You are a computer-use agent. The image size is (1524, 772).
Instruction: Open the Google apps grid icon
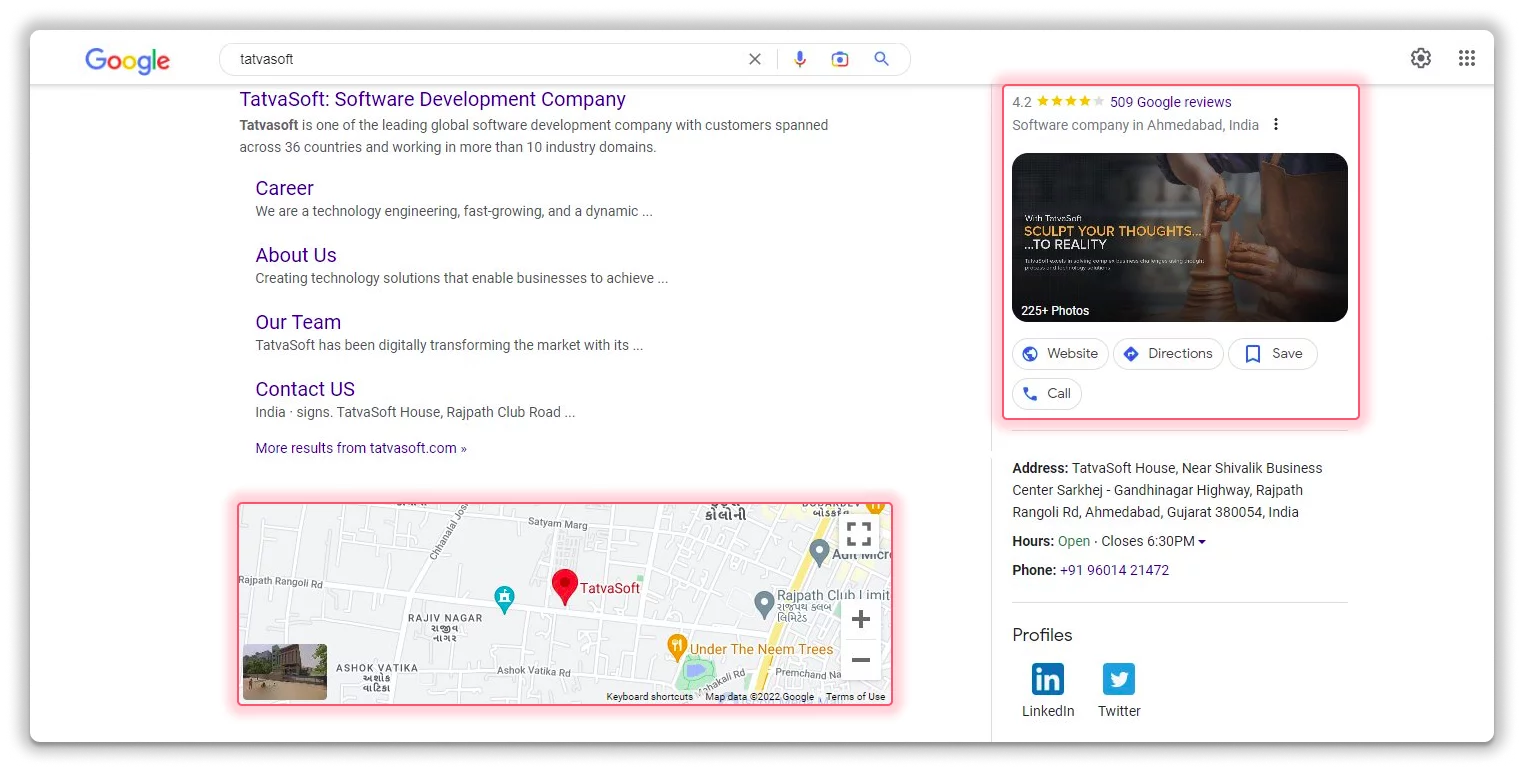pyautogui.click(x=1467, y=58)
